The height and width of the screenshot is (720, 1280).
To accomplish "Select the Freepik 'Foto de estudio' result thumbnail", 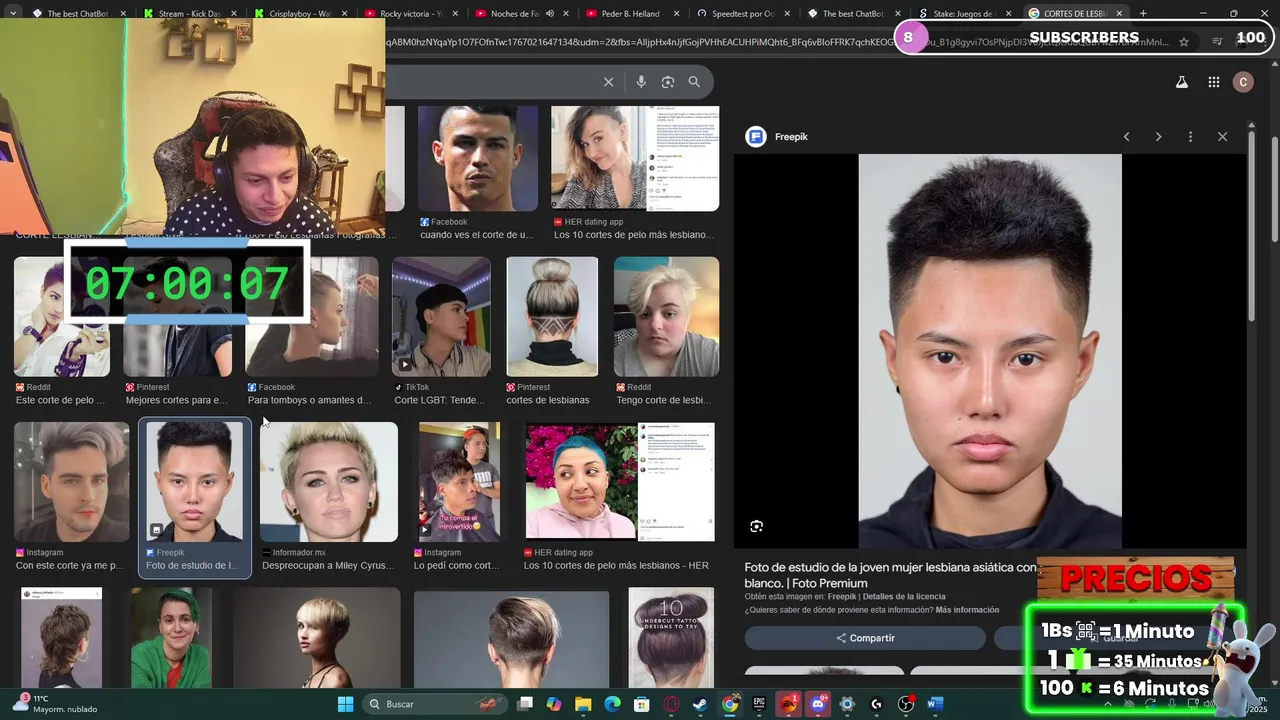I will tap(194, 482).
